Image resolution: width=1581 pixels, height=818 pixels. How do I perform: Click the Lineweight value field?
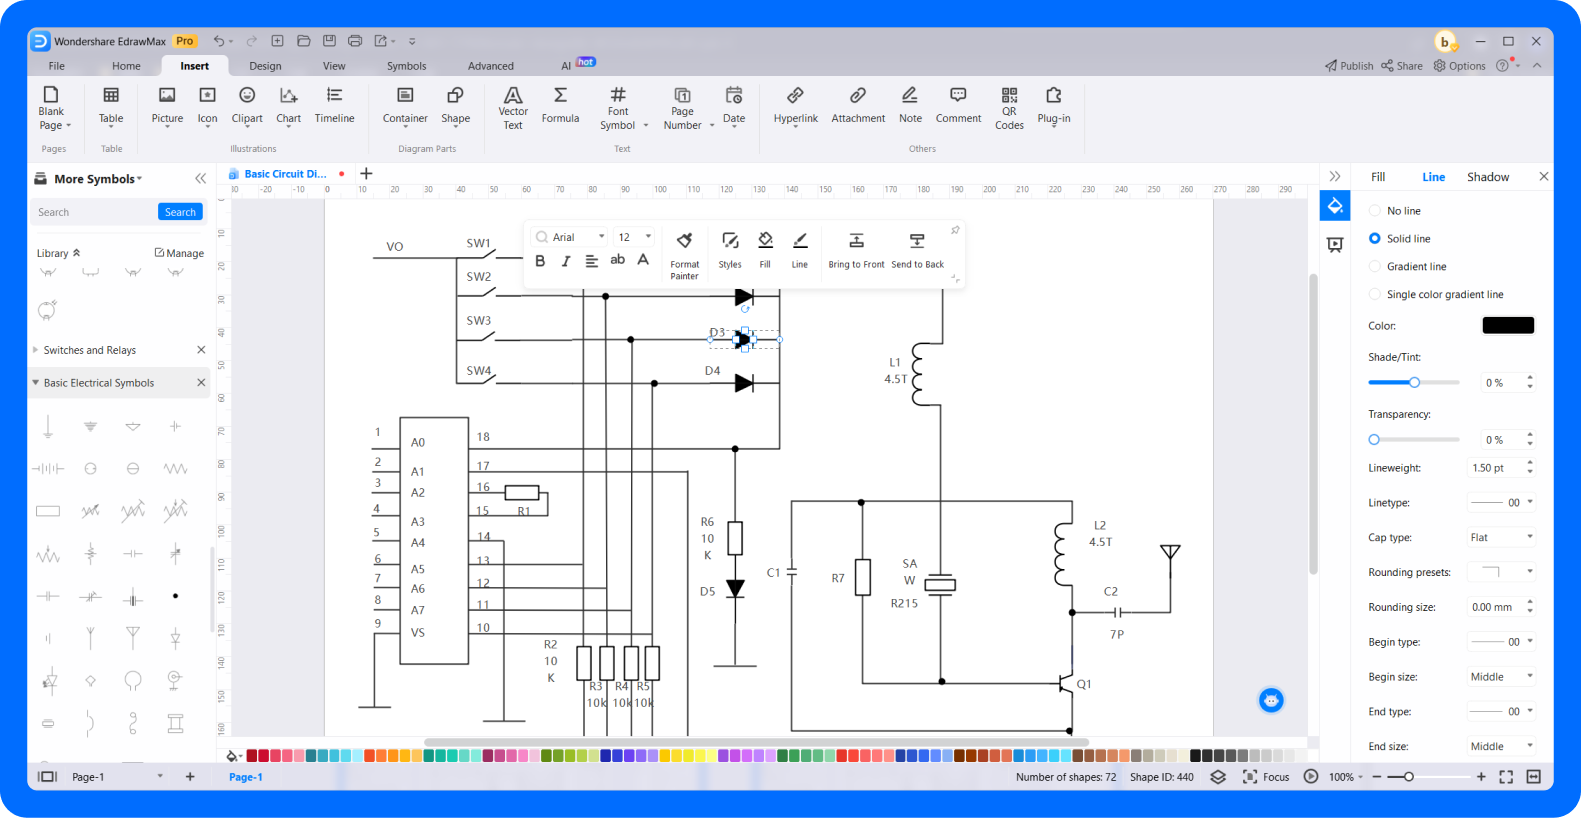coord(1495,468)
